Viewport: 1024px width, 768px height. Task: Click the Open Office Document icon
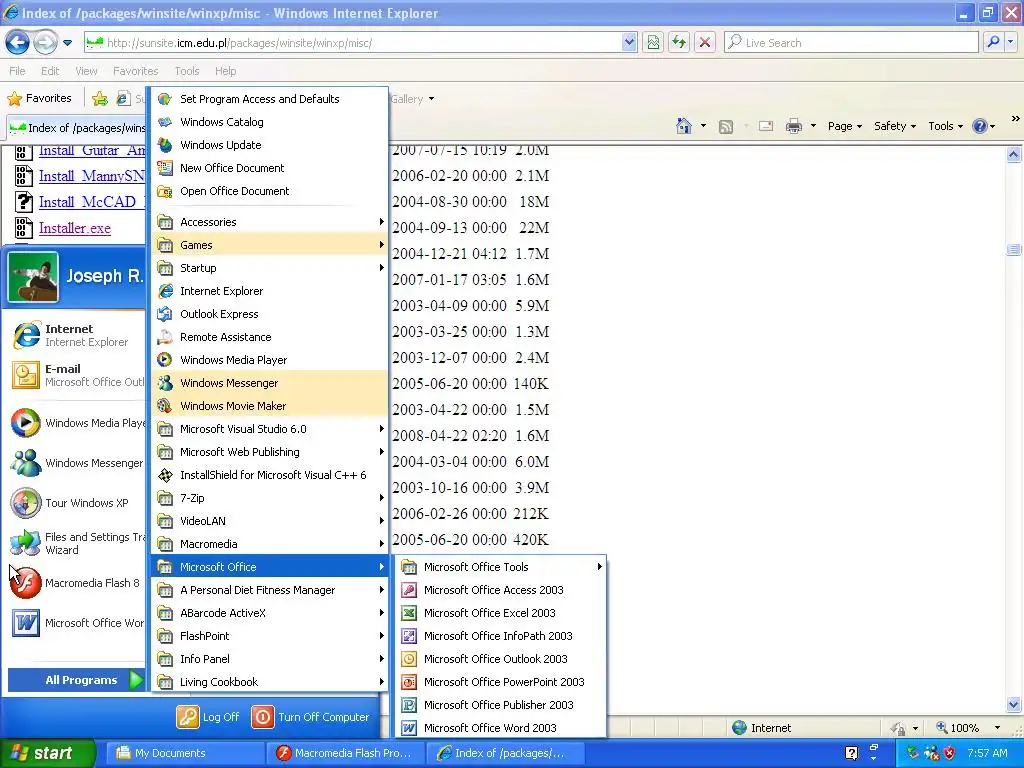tap(165, 191)
